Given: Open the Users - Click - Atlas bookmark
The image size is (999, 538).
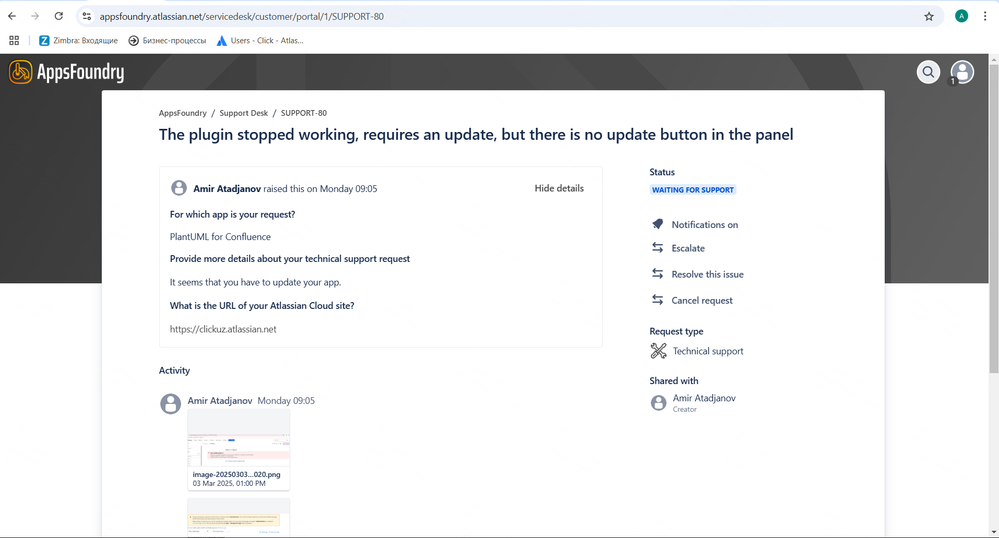Looking at the screenshot, I should point(260,40).
